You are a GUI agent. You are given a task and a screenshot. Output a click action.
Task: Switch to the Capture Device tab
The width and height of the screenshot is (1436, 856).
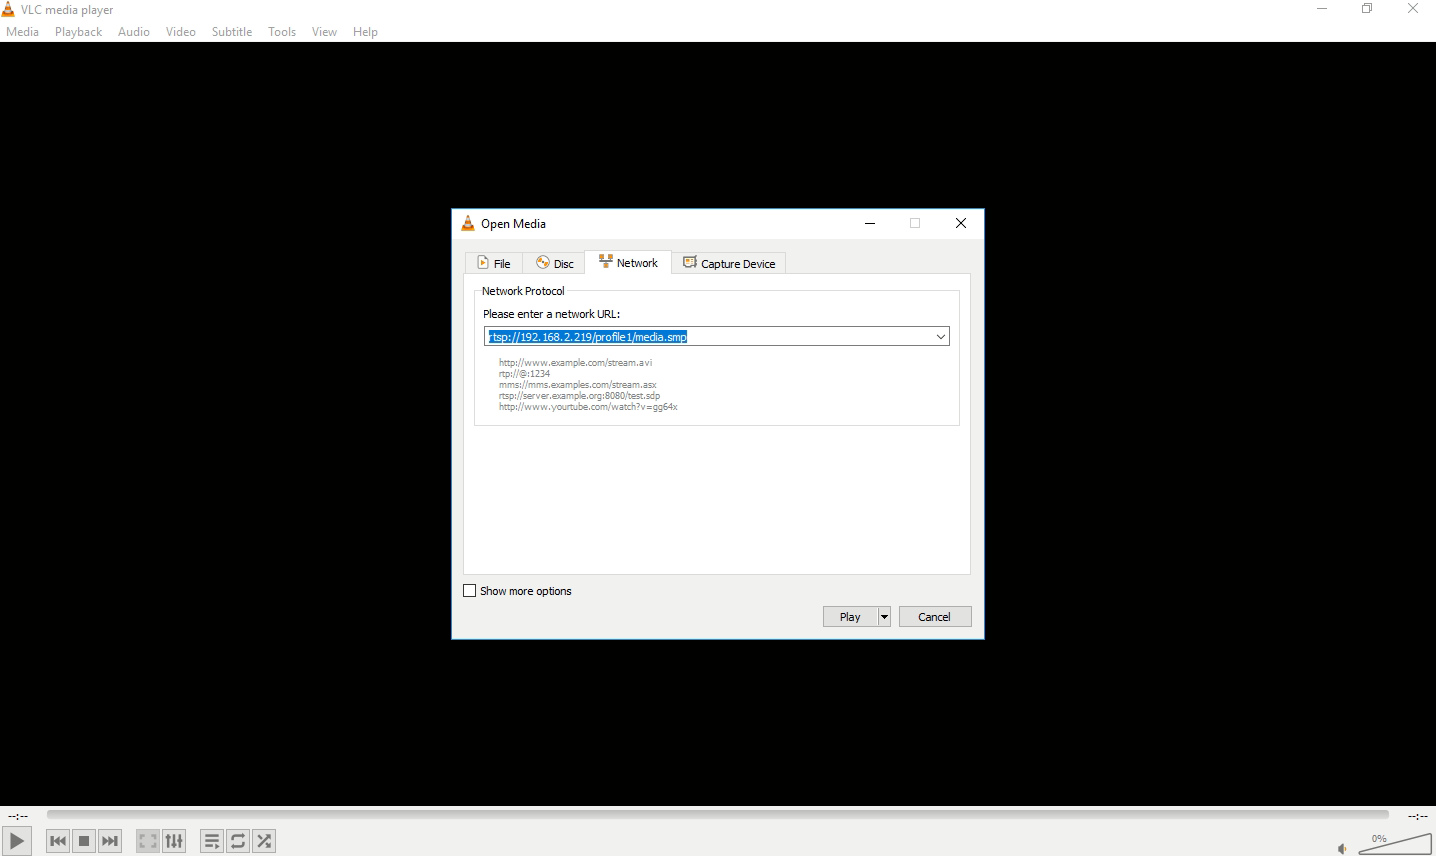(x=729, y=263)
